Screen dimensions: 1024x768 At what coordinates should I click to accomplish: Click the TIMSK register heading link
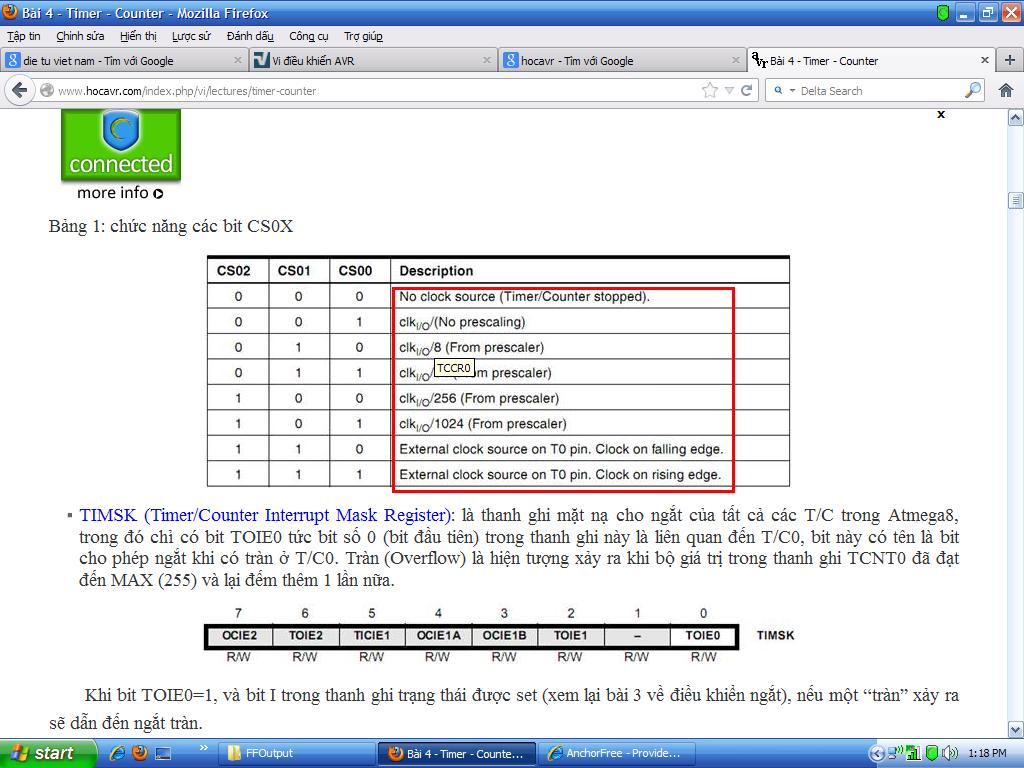pyautogui.click(x=265, y=515)
